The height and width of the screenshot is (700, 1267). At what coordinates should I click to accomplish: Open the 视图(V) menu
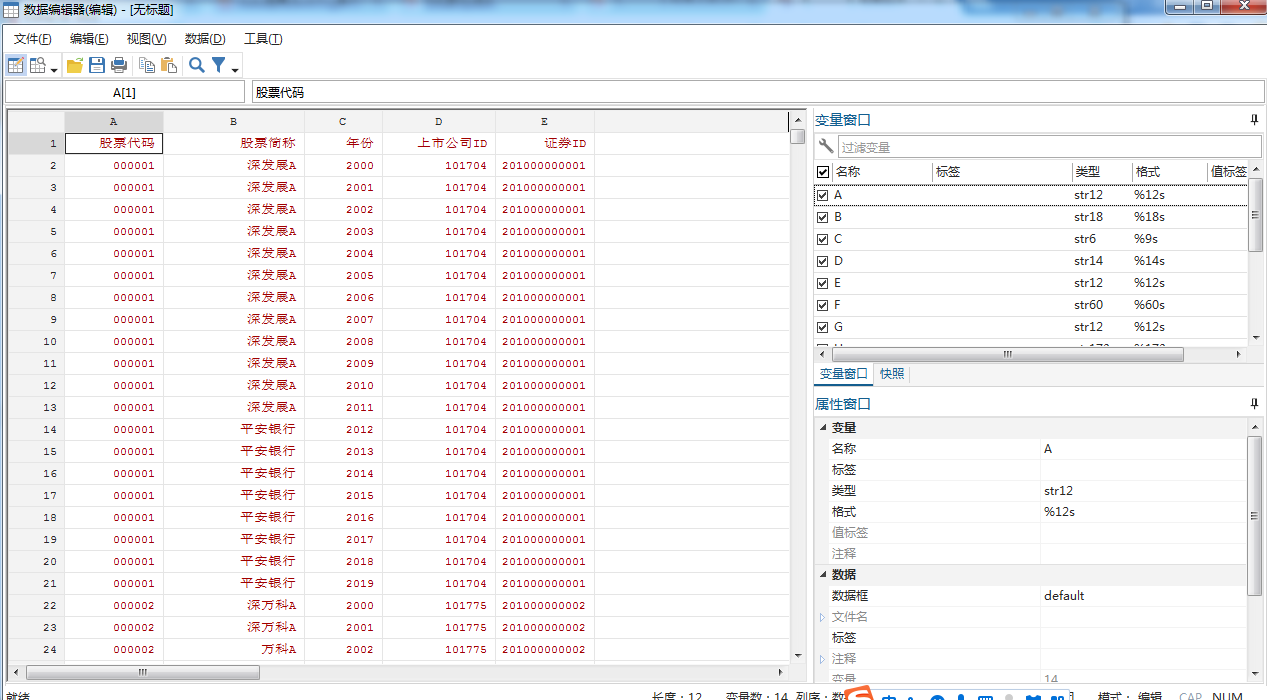click(x=146, y=39)
